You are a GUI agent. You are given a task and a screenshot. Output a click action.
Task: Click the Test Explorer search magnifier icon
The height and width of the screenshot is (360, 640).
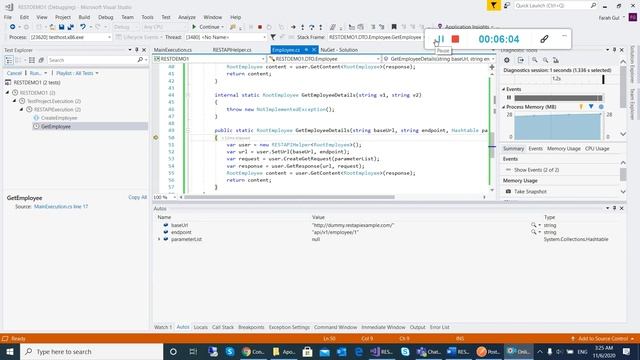coord(140,60)
